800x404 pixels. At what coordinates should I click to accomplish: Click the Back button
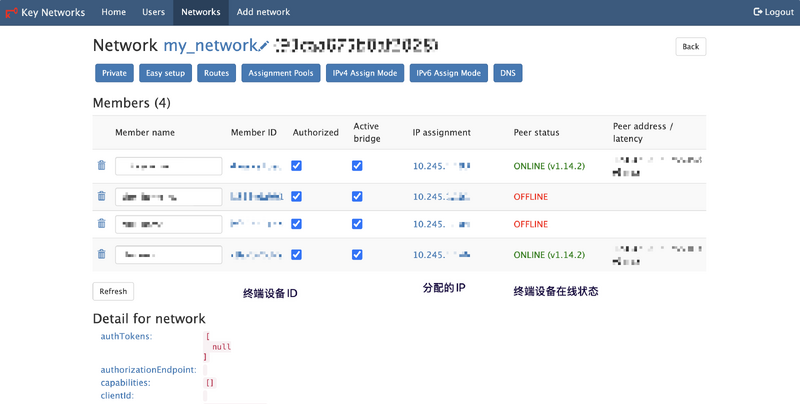tap(690, 46)
